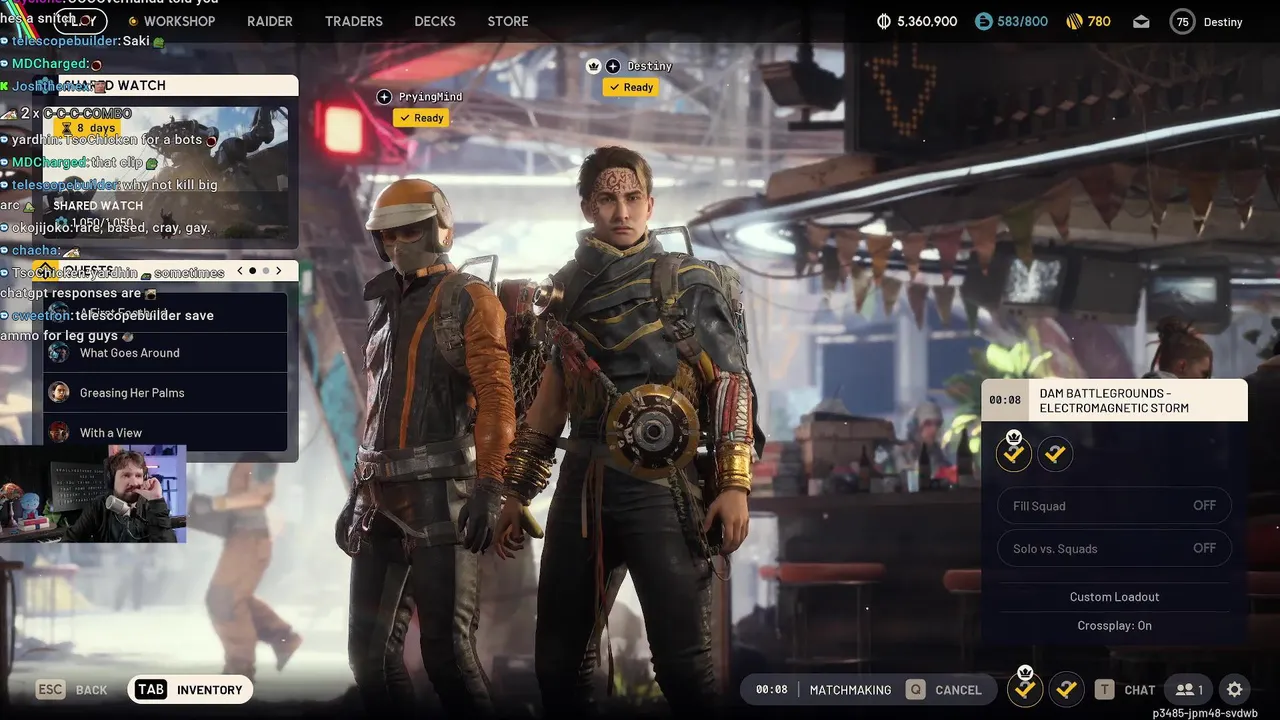Select the second quest page dot

(266, 271)
